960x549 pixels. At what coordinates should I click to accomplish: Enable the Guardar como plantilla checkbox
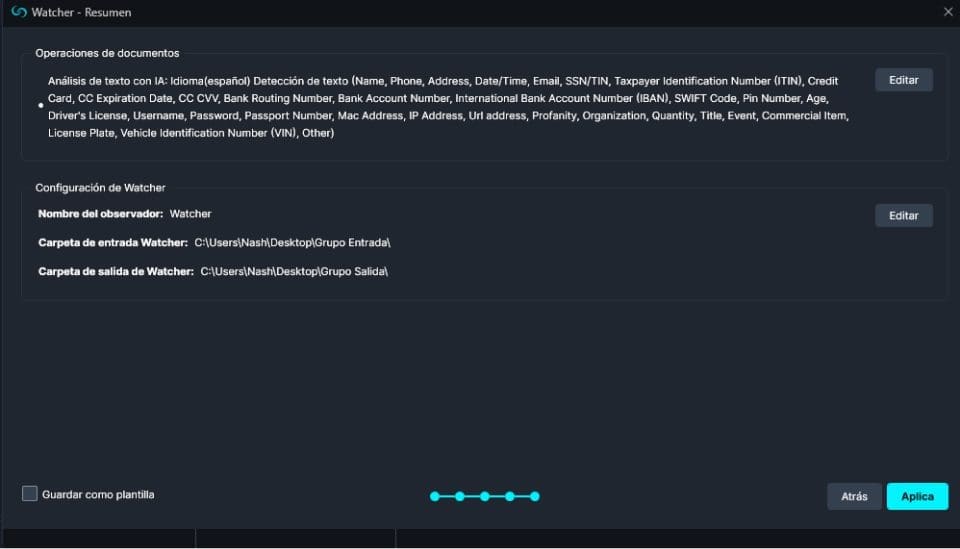(x=30, y=494)
